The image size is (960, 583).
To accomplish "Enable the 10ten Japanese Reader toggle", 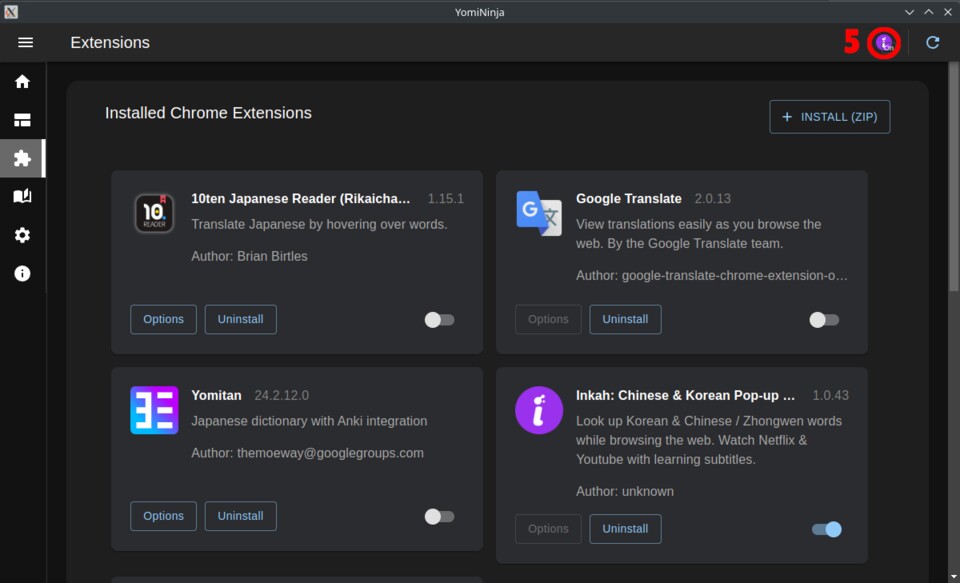I will pos(439,320).
